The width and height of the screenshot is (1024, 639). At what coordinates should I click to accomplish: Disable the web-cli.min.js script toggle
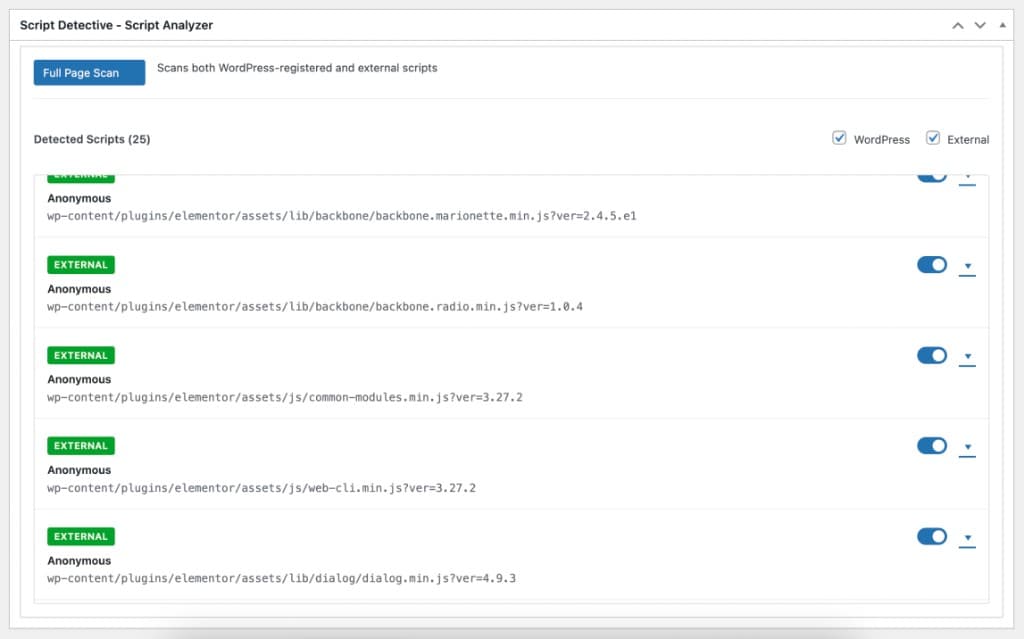[931, 446]
